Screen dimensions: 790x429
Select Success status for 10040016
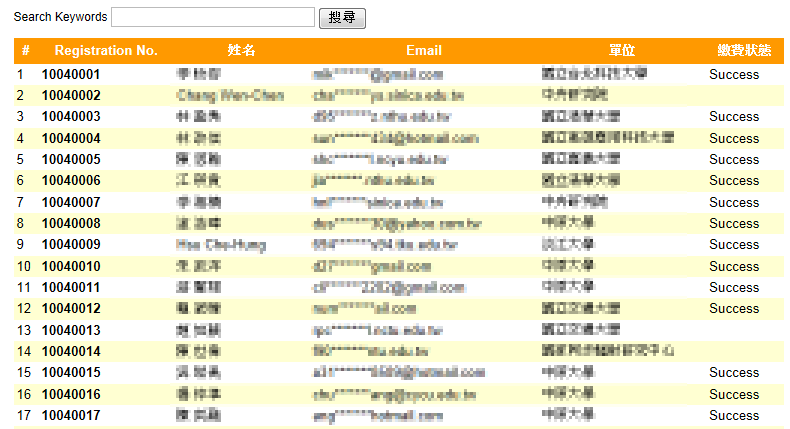[x=734, y=394]
